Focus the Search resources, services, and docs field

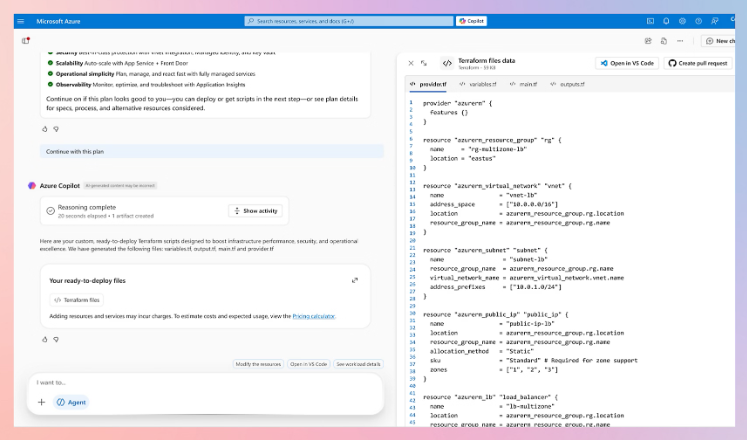click(x=349, y=21)
